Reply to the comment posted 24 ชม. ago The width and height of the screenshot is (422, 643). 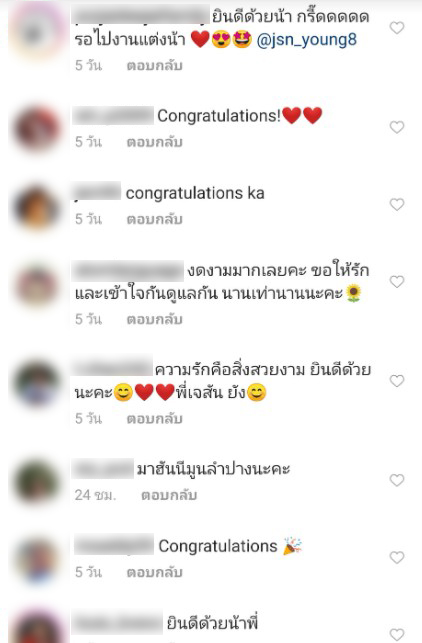pos(169,495)
